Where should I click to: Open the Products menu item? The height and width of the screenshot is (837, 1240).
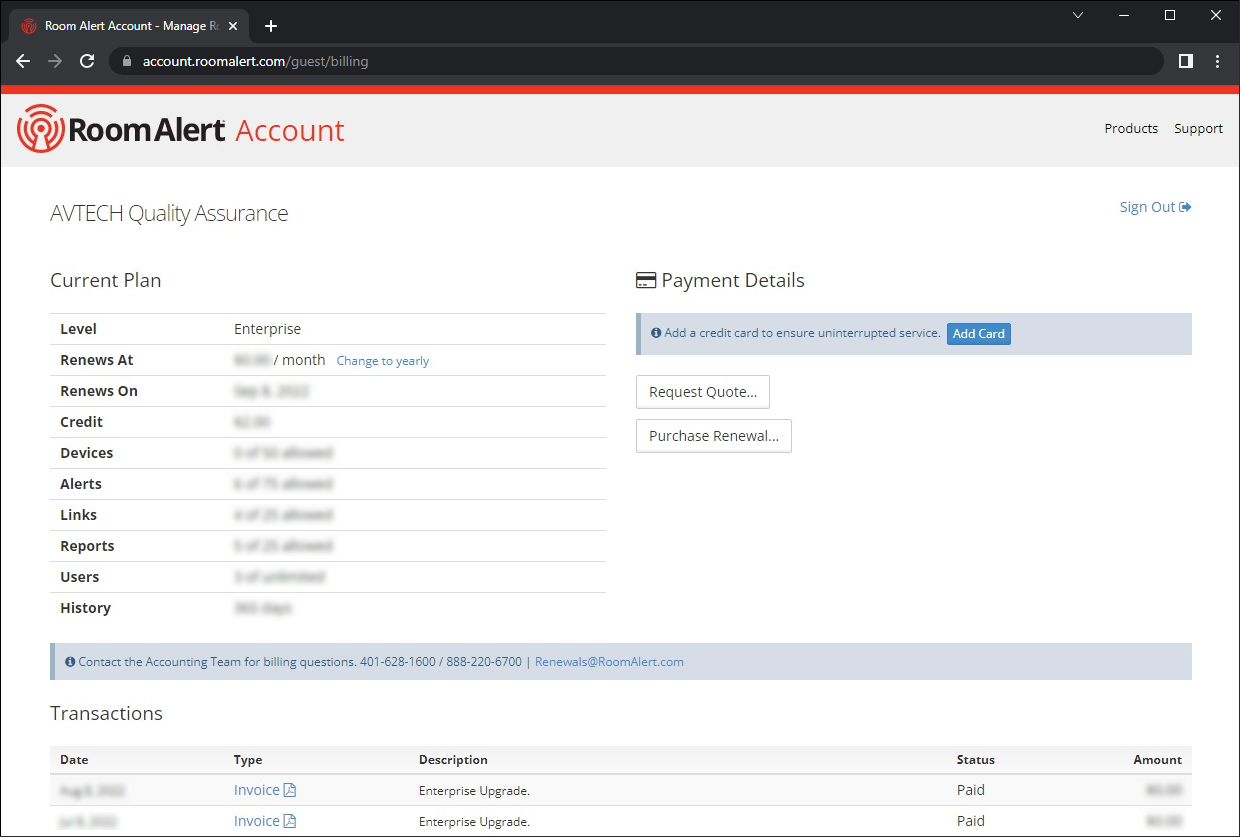point(1131,128)
